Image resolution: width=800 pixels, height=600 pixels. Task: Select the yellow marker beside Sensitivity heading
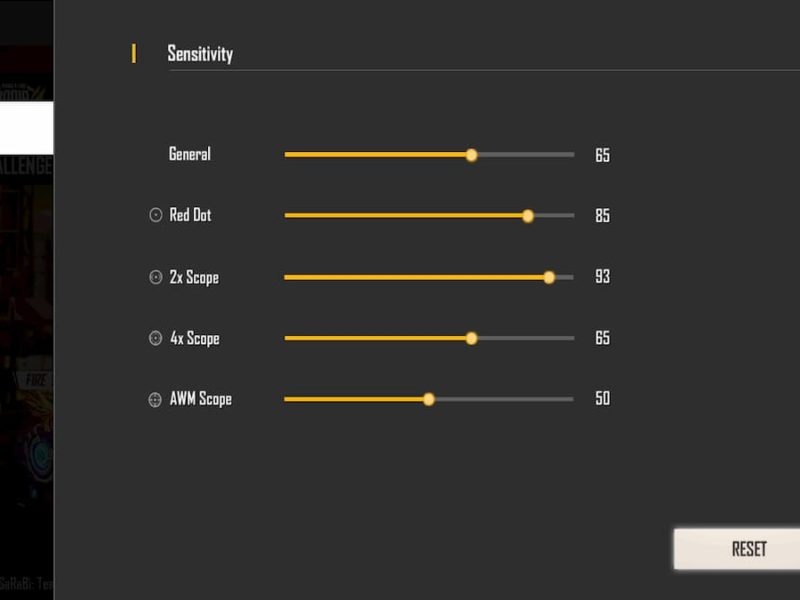coord(133,53)
